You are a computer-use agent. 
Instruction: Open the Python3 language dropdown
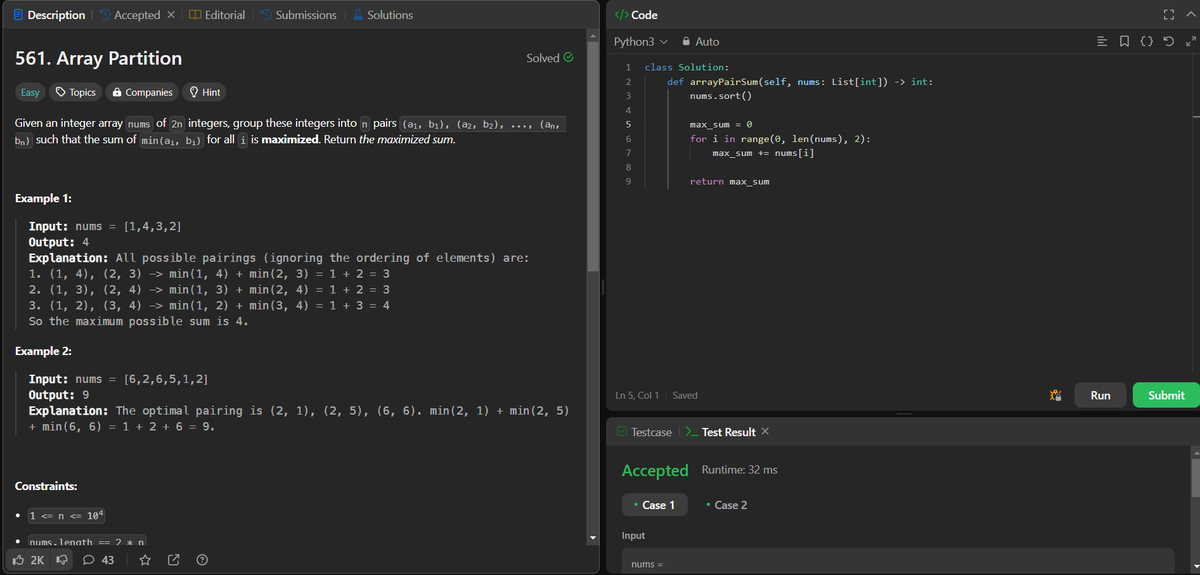(x=640, y=42)
